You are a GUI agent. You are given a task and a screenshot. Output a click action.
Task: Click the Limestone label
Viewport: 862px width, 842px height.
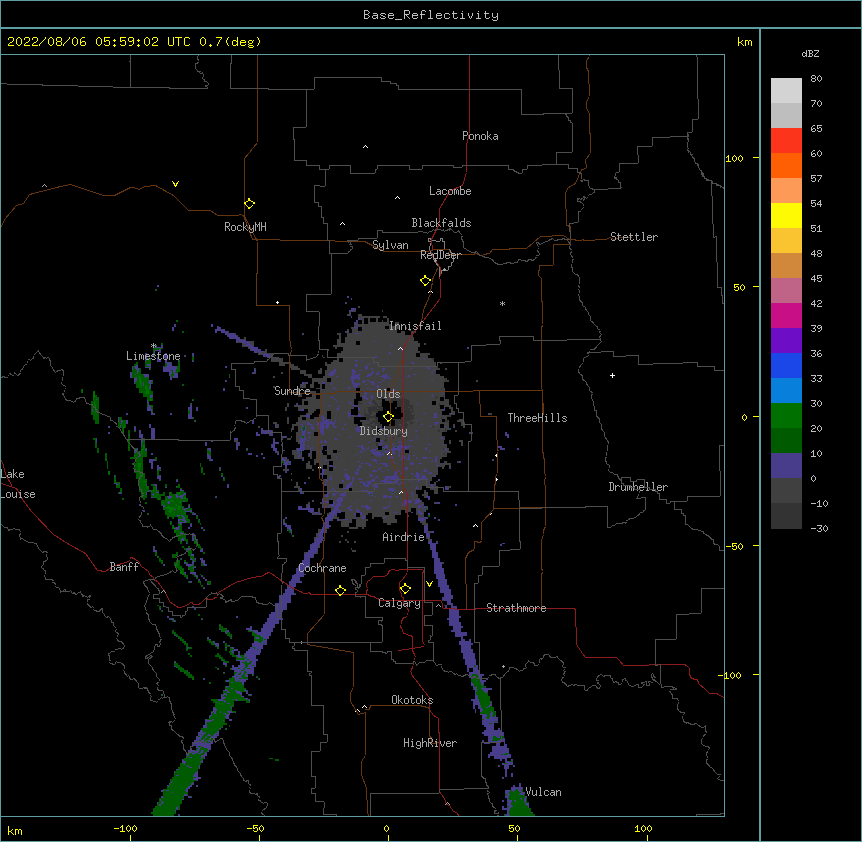[153, 356]
